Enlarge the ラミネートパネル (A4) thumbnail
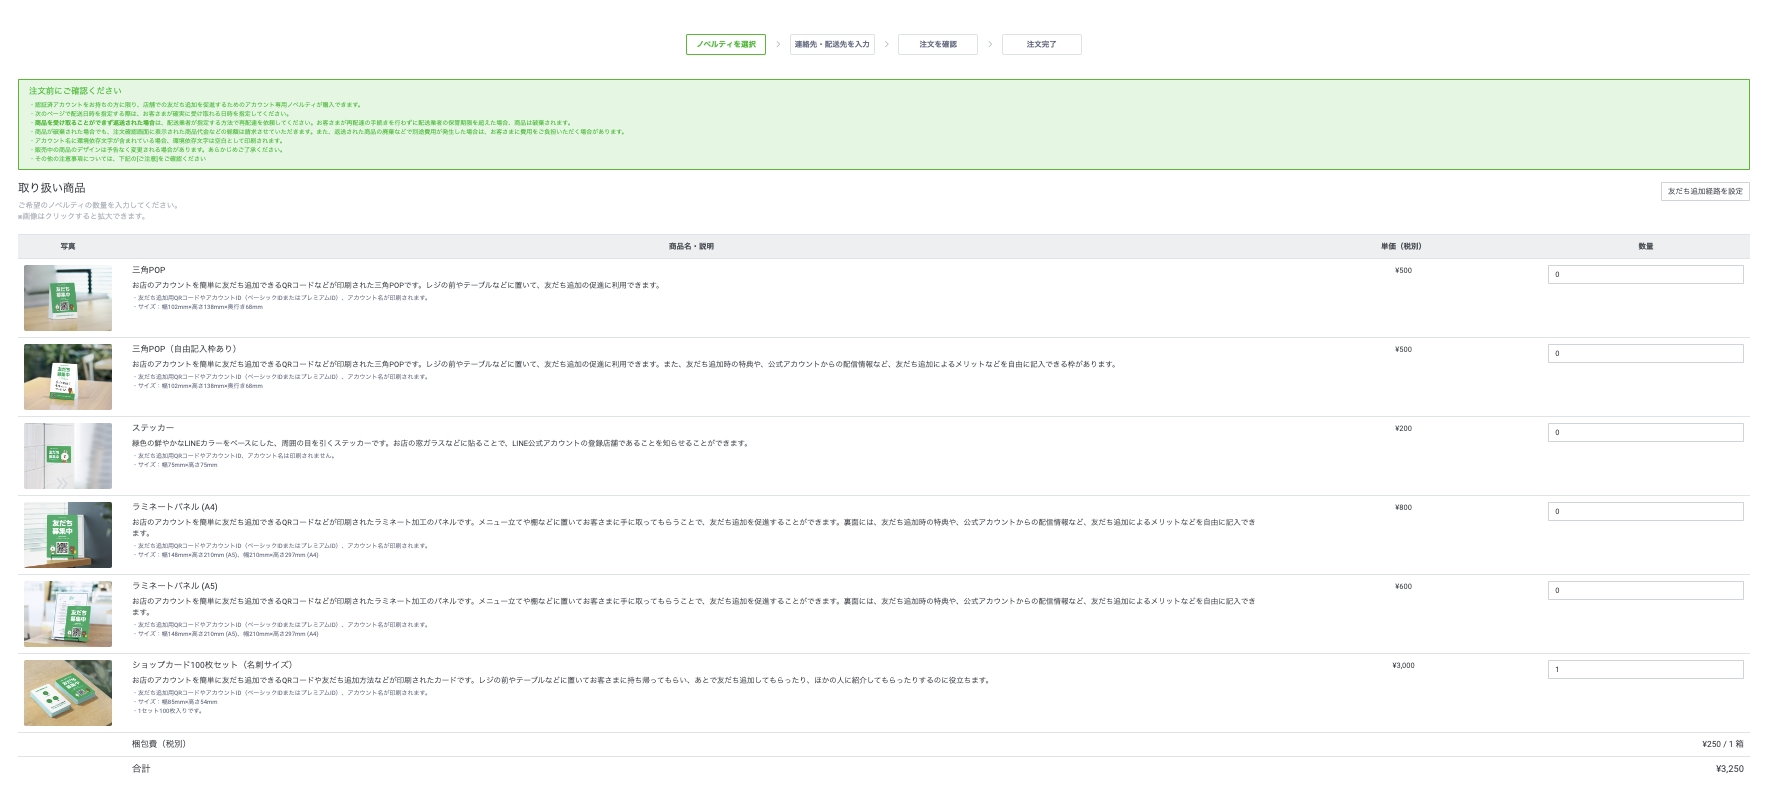 tap(68, 535)
